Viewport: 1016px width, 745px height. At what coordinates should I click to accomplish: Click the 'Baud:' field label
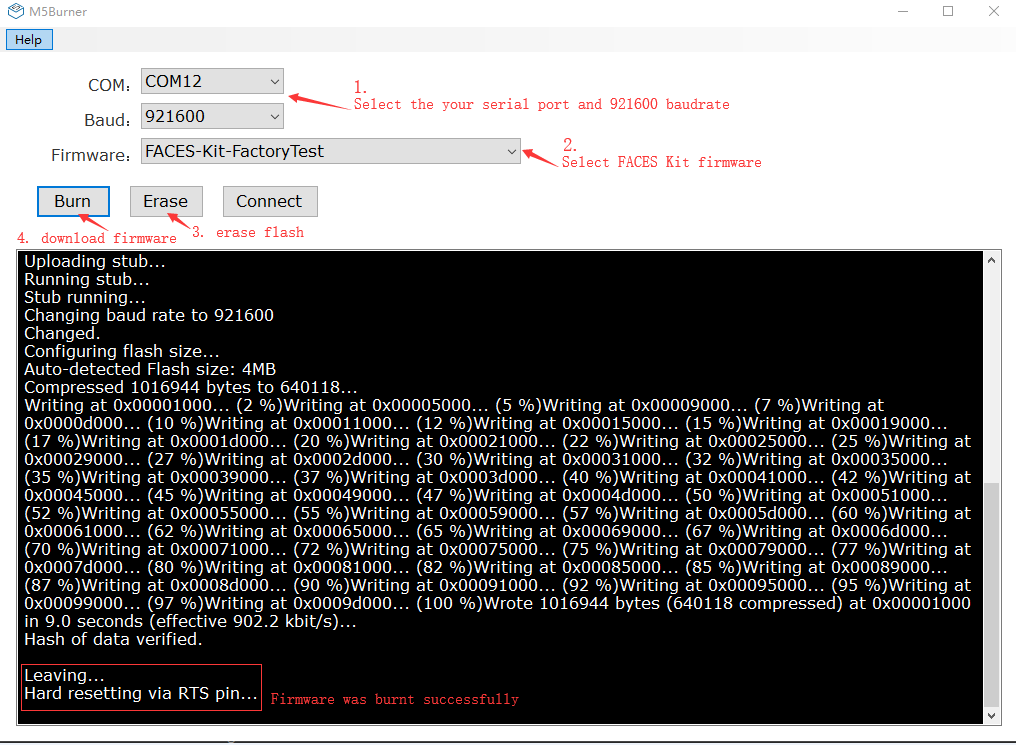click(107, 120)
